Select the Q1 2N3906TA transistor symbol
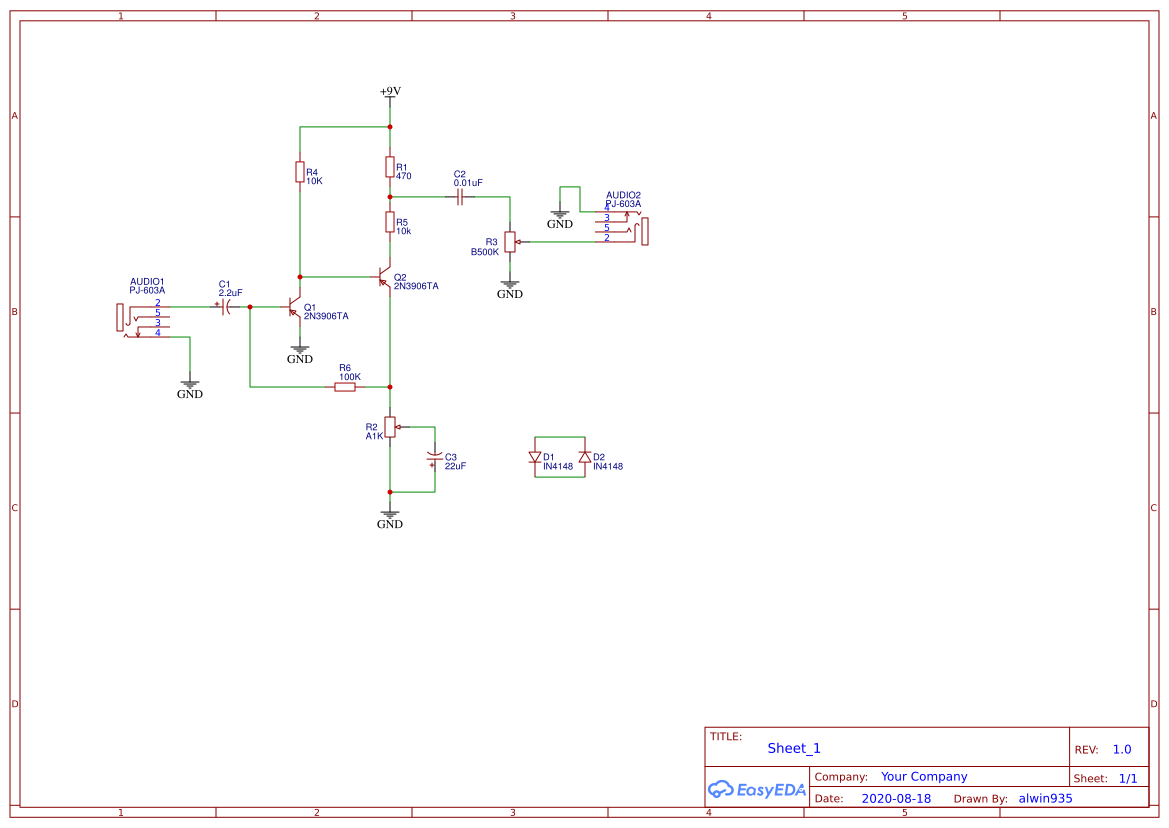Viewport: 1169px width, 828px height. click(x=295, y=307)
